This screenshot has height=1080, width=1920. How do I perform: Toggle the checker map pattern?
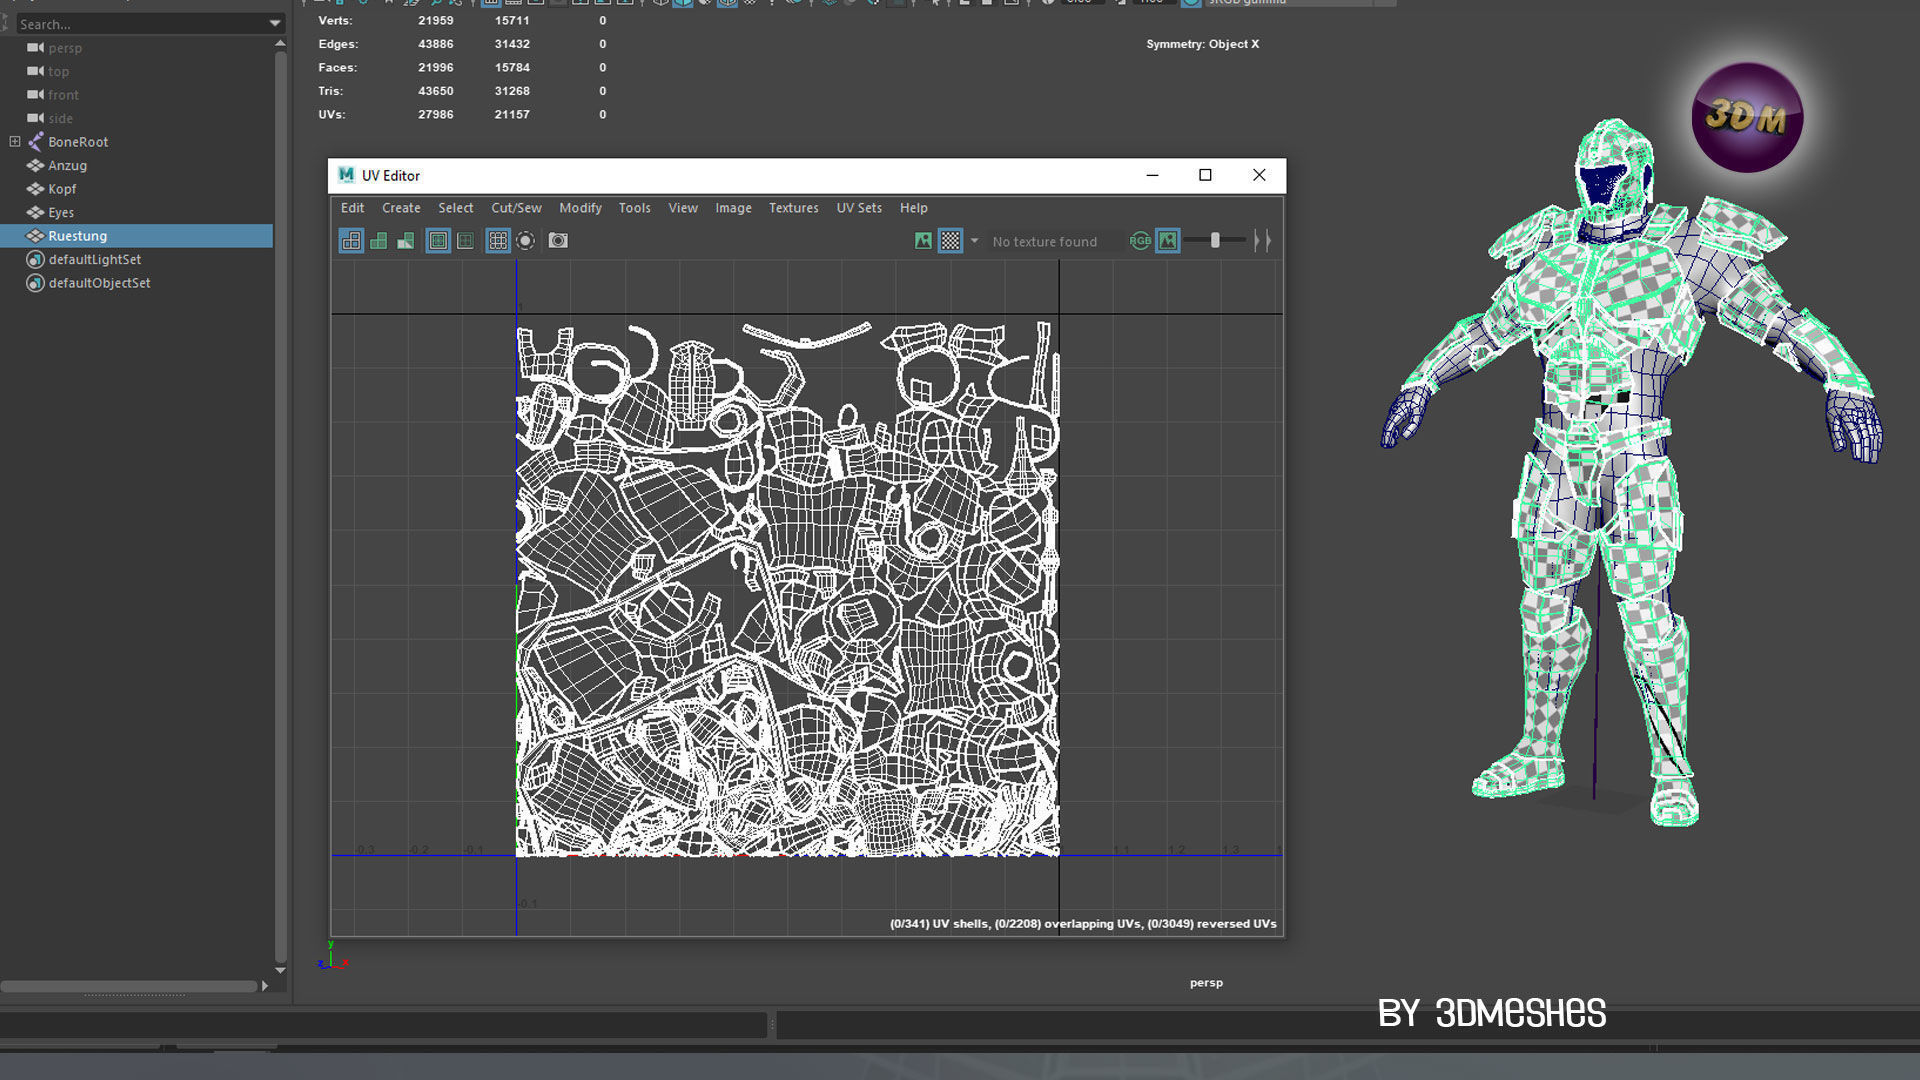[950, 241]
